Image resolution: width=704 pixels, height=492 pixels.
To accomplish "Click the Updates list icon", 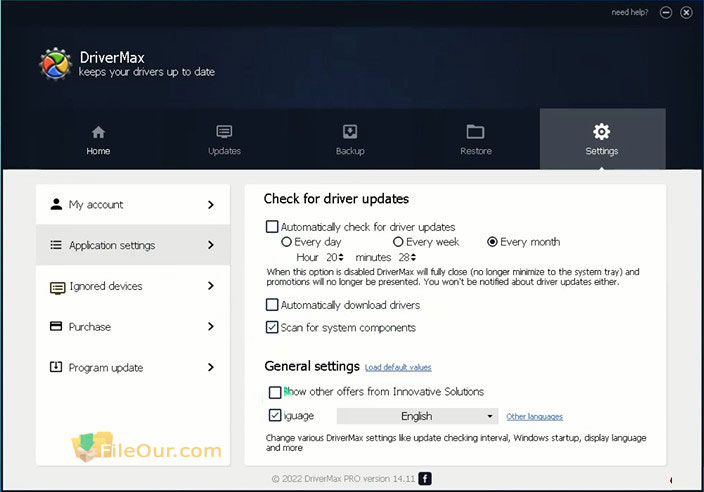I will pos(224,132).
